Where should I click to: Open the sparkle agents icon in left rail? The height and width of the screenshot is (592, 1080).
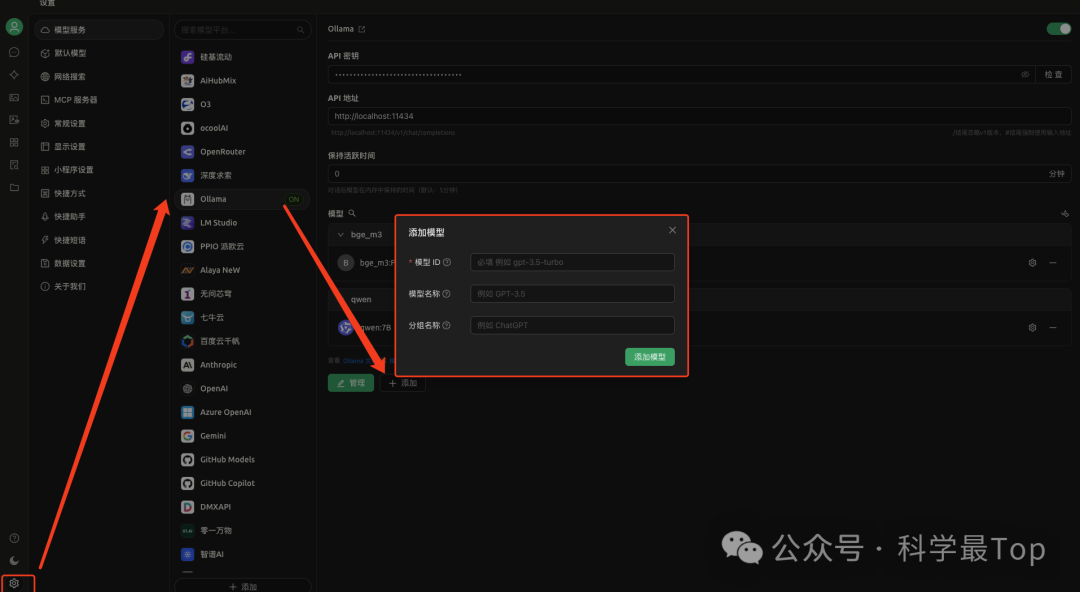14,74
